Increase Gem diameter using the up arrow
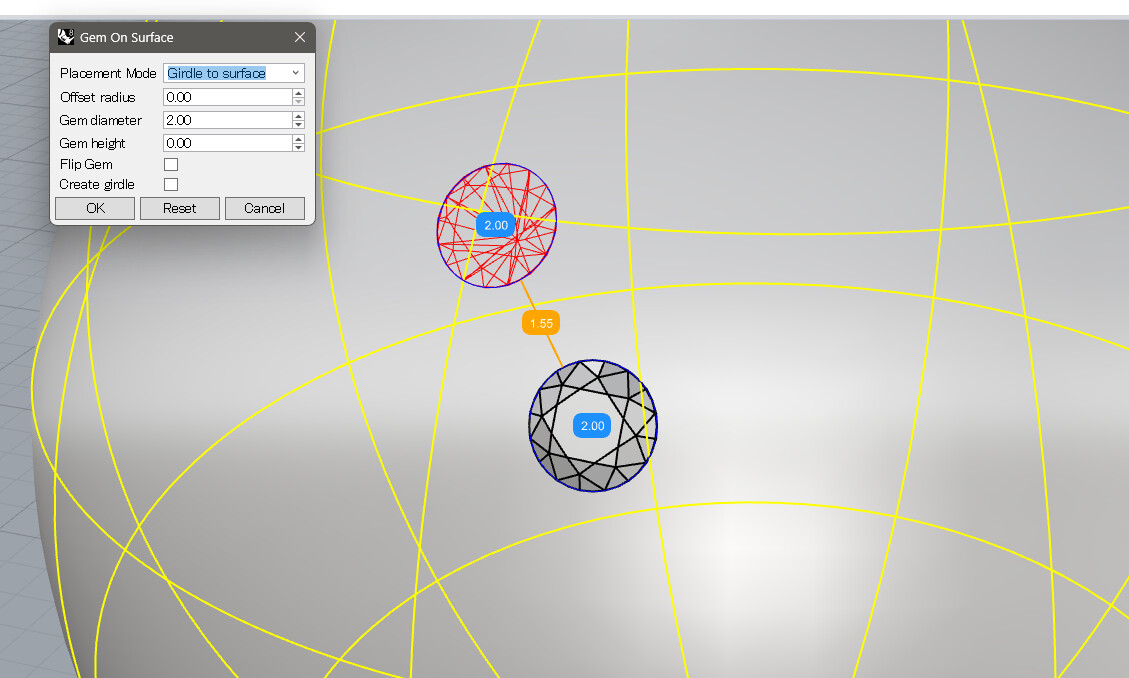 click(x=298, y=116)
